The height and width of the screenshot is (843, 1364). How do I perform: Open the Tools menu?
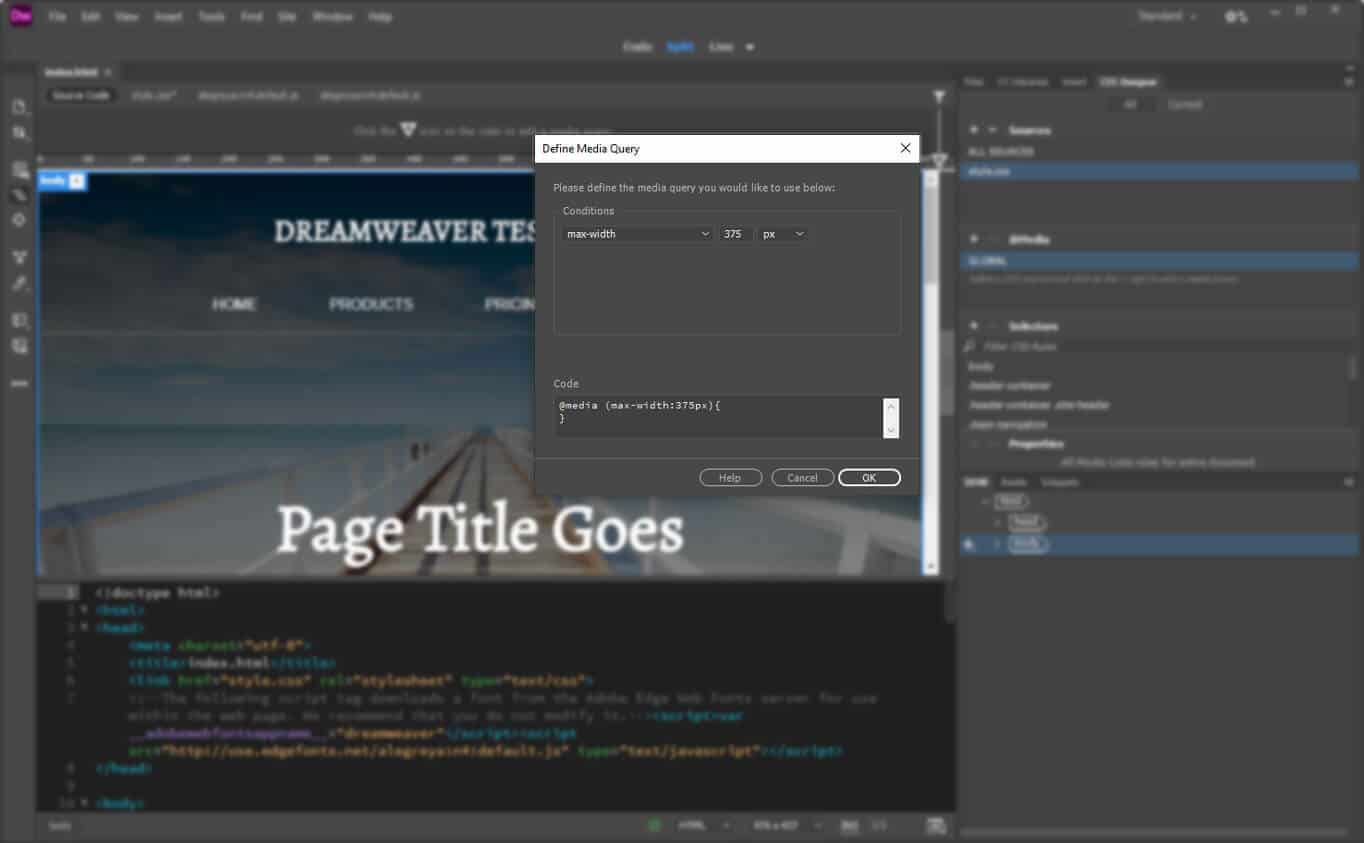(211, 17)
